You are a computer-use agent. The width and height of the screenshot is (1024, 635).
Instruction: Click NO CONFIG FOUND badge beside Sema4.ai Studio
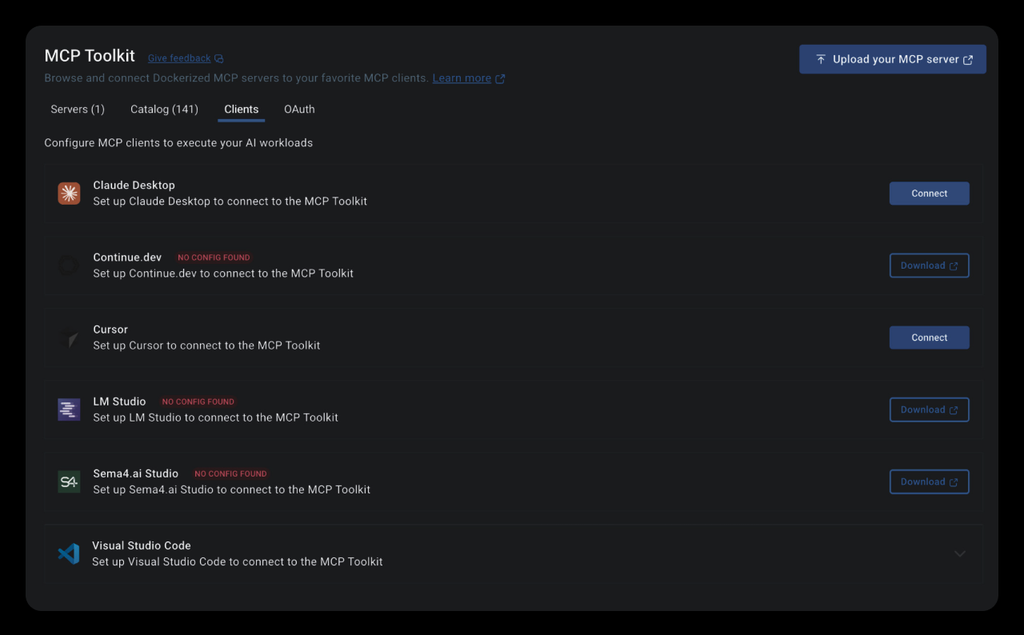[x=231, y=474]
